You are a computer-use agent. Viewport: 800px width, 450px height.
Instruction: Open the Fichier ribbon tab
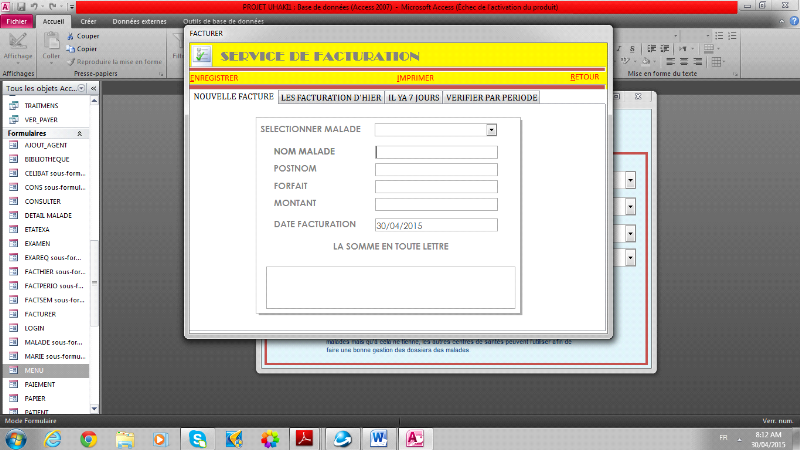coord(17,21)
